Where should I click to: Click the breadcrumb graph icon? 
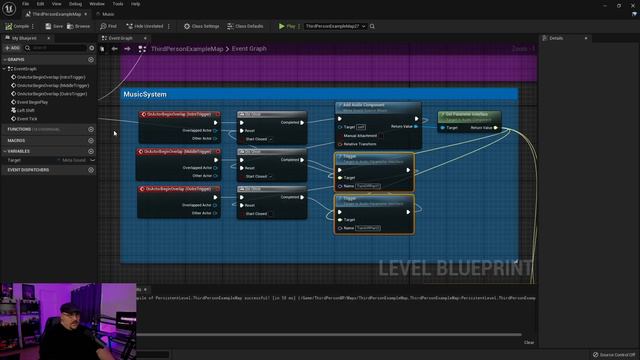pos(142,49)
